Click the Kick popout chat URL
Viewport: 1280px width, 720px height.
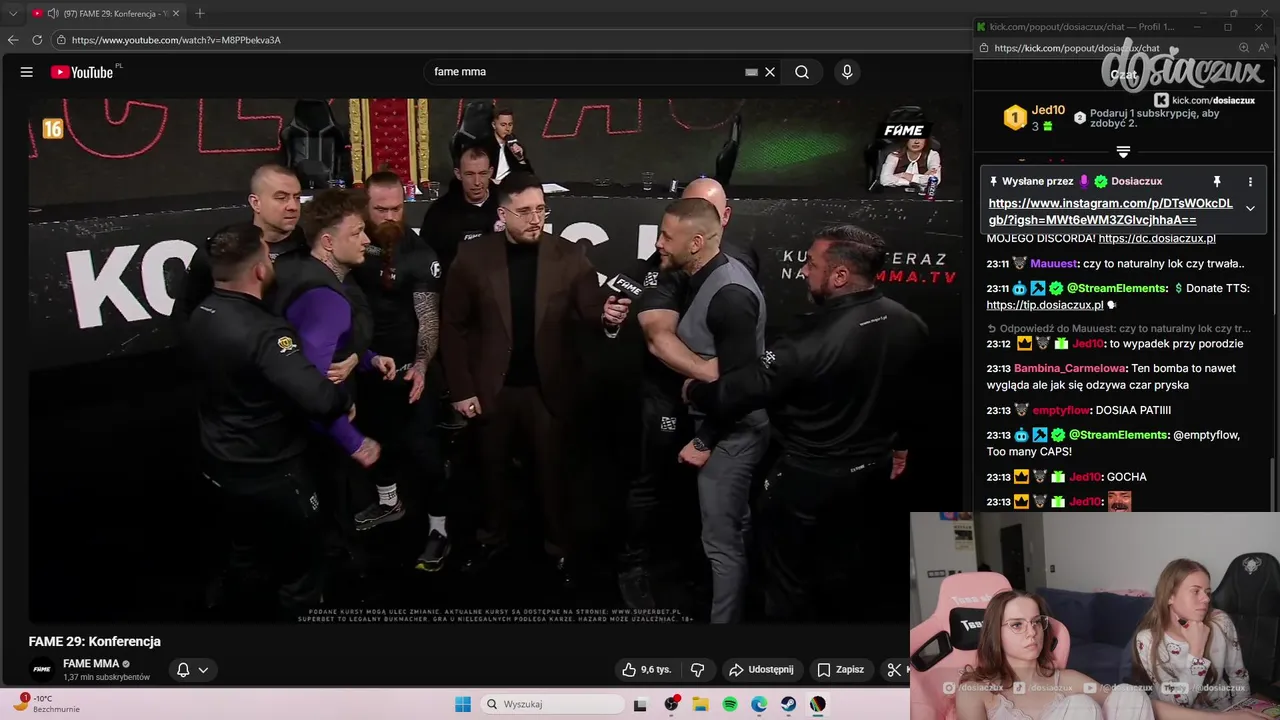coord(1077,48)
